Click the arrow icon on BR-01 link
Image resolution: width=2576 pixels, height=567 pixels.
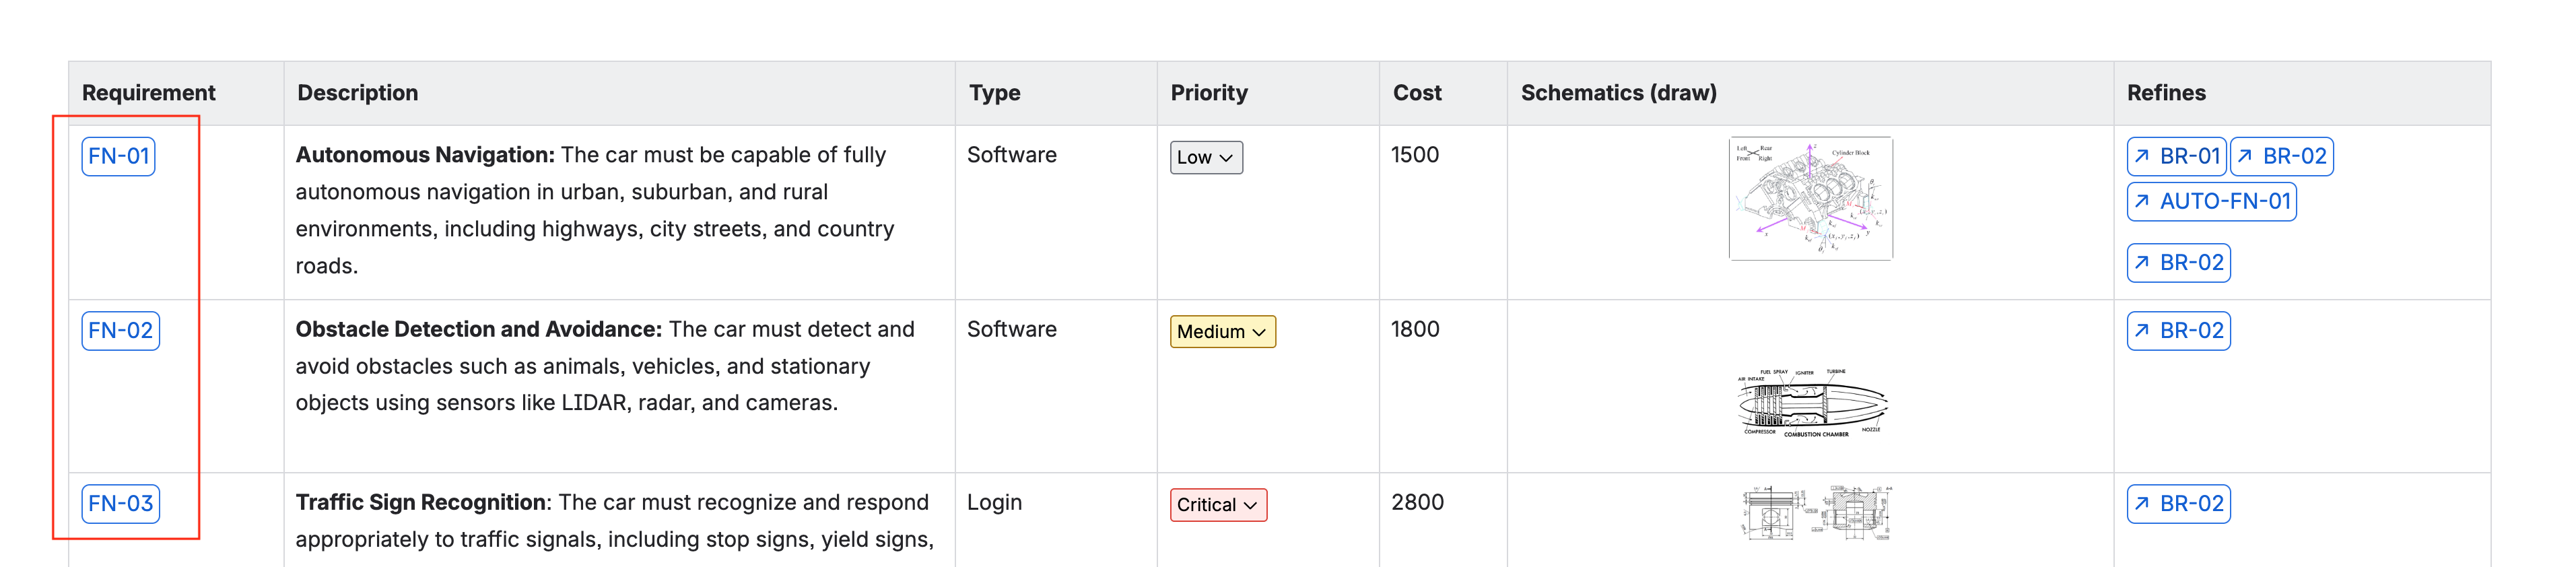point(2141,157)
